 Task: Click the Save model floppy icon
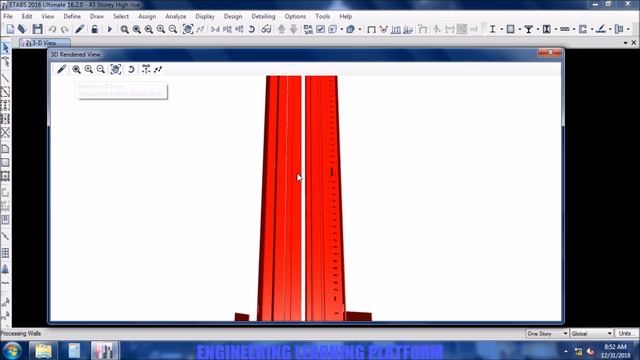38,29
